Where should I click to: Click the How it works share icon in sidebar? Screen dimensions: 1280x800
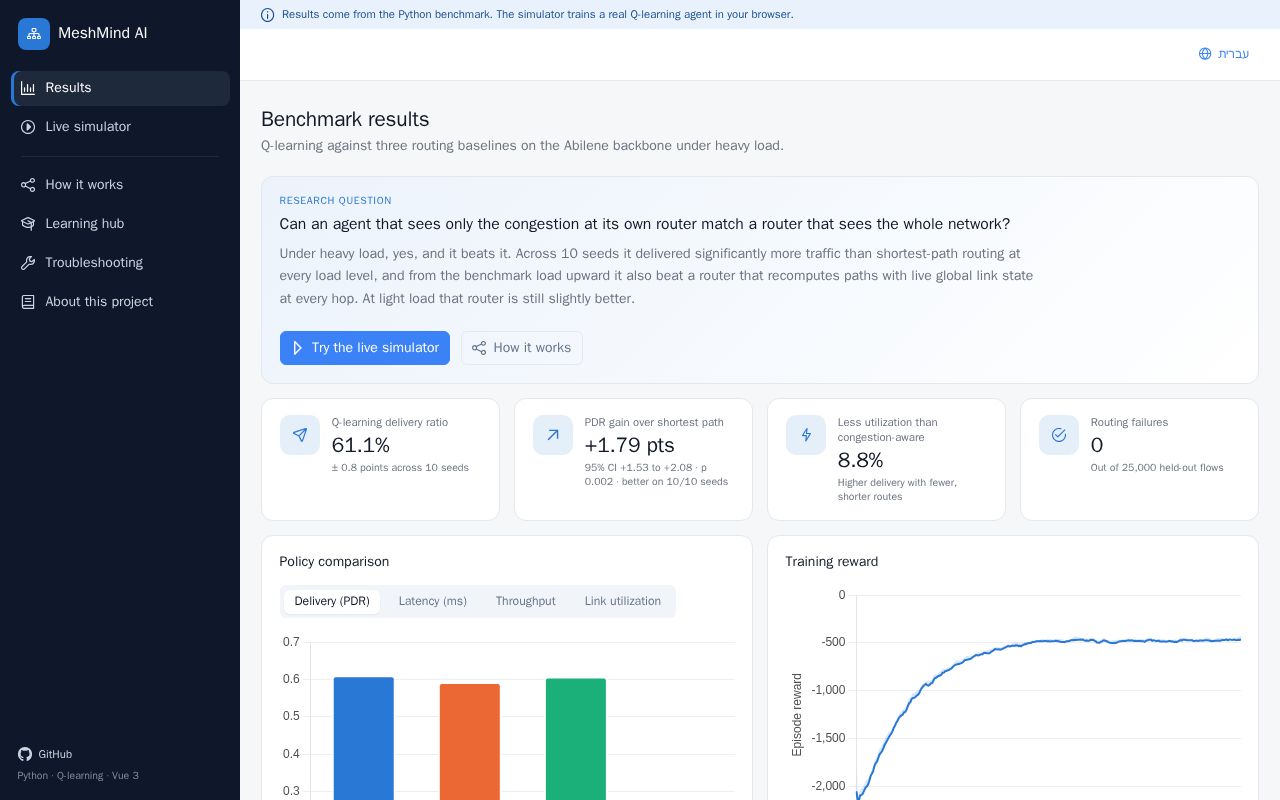pos(28,185)
